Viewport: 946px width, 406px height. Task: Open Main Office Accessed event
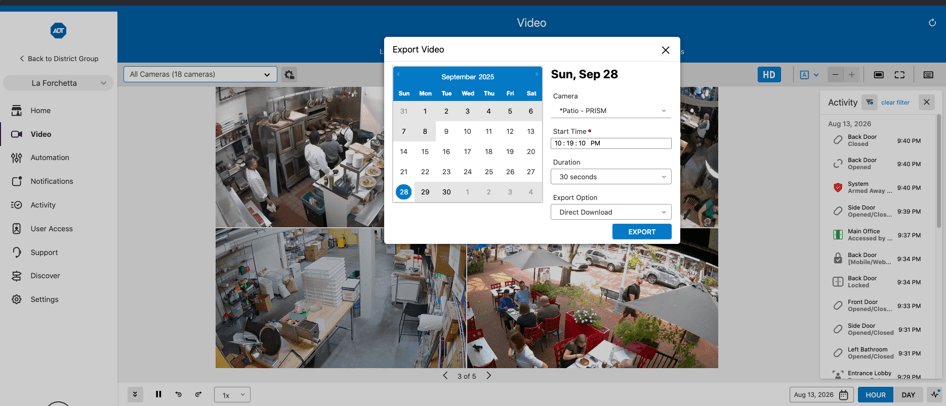[878, 234]
